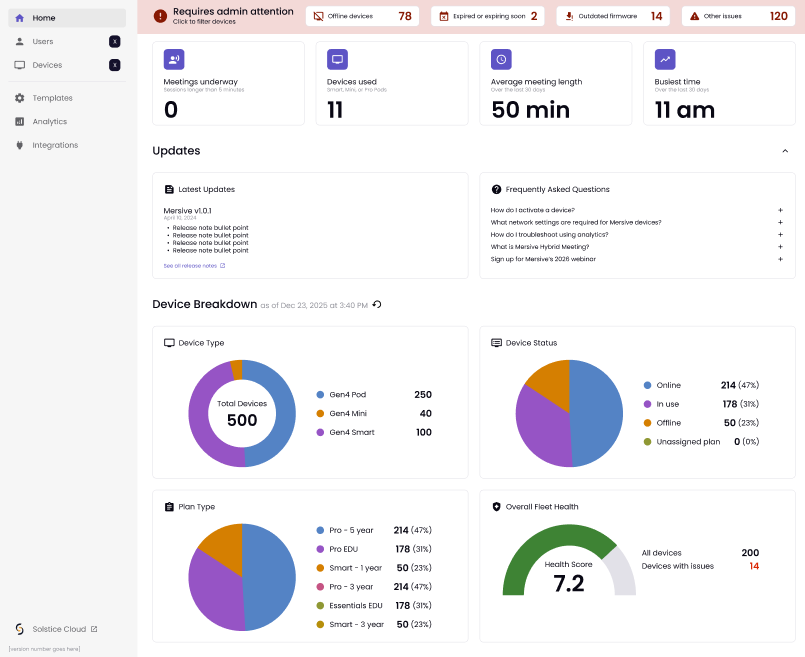Click the In use status legend entry
The image size is (805, 657).
[x=701, y=404]
